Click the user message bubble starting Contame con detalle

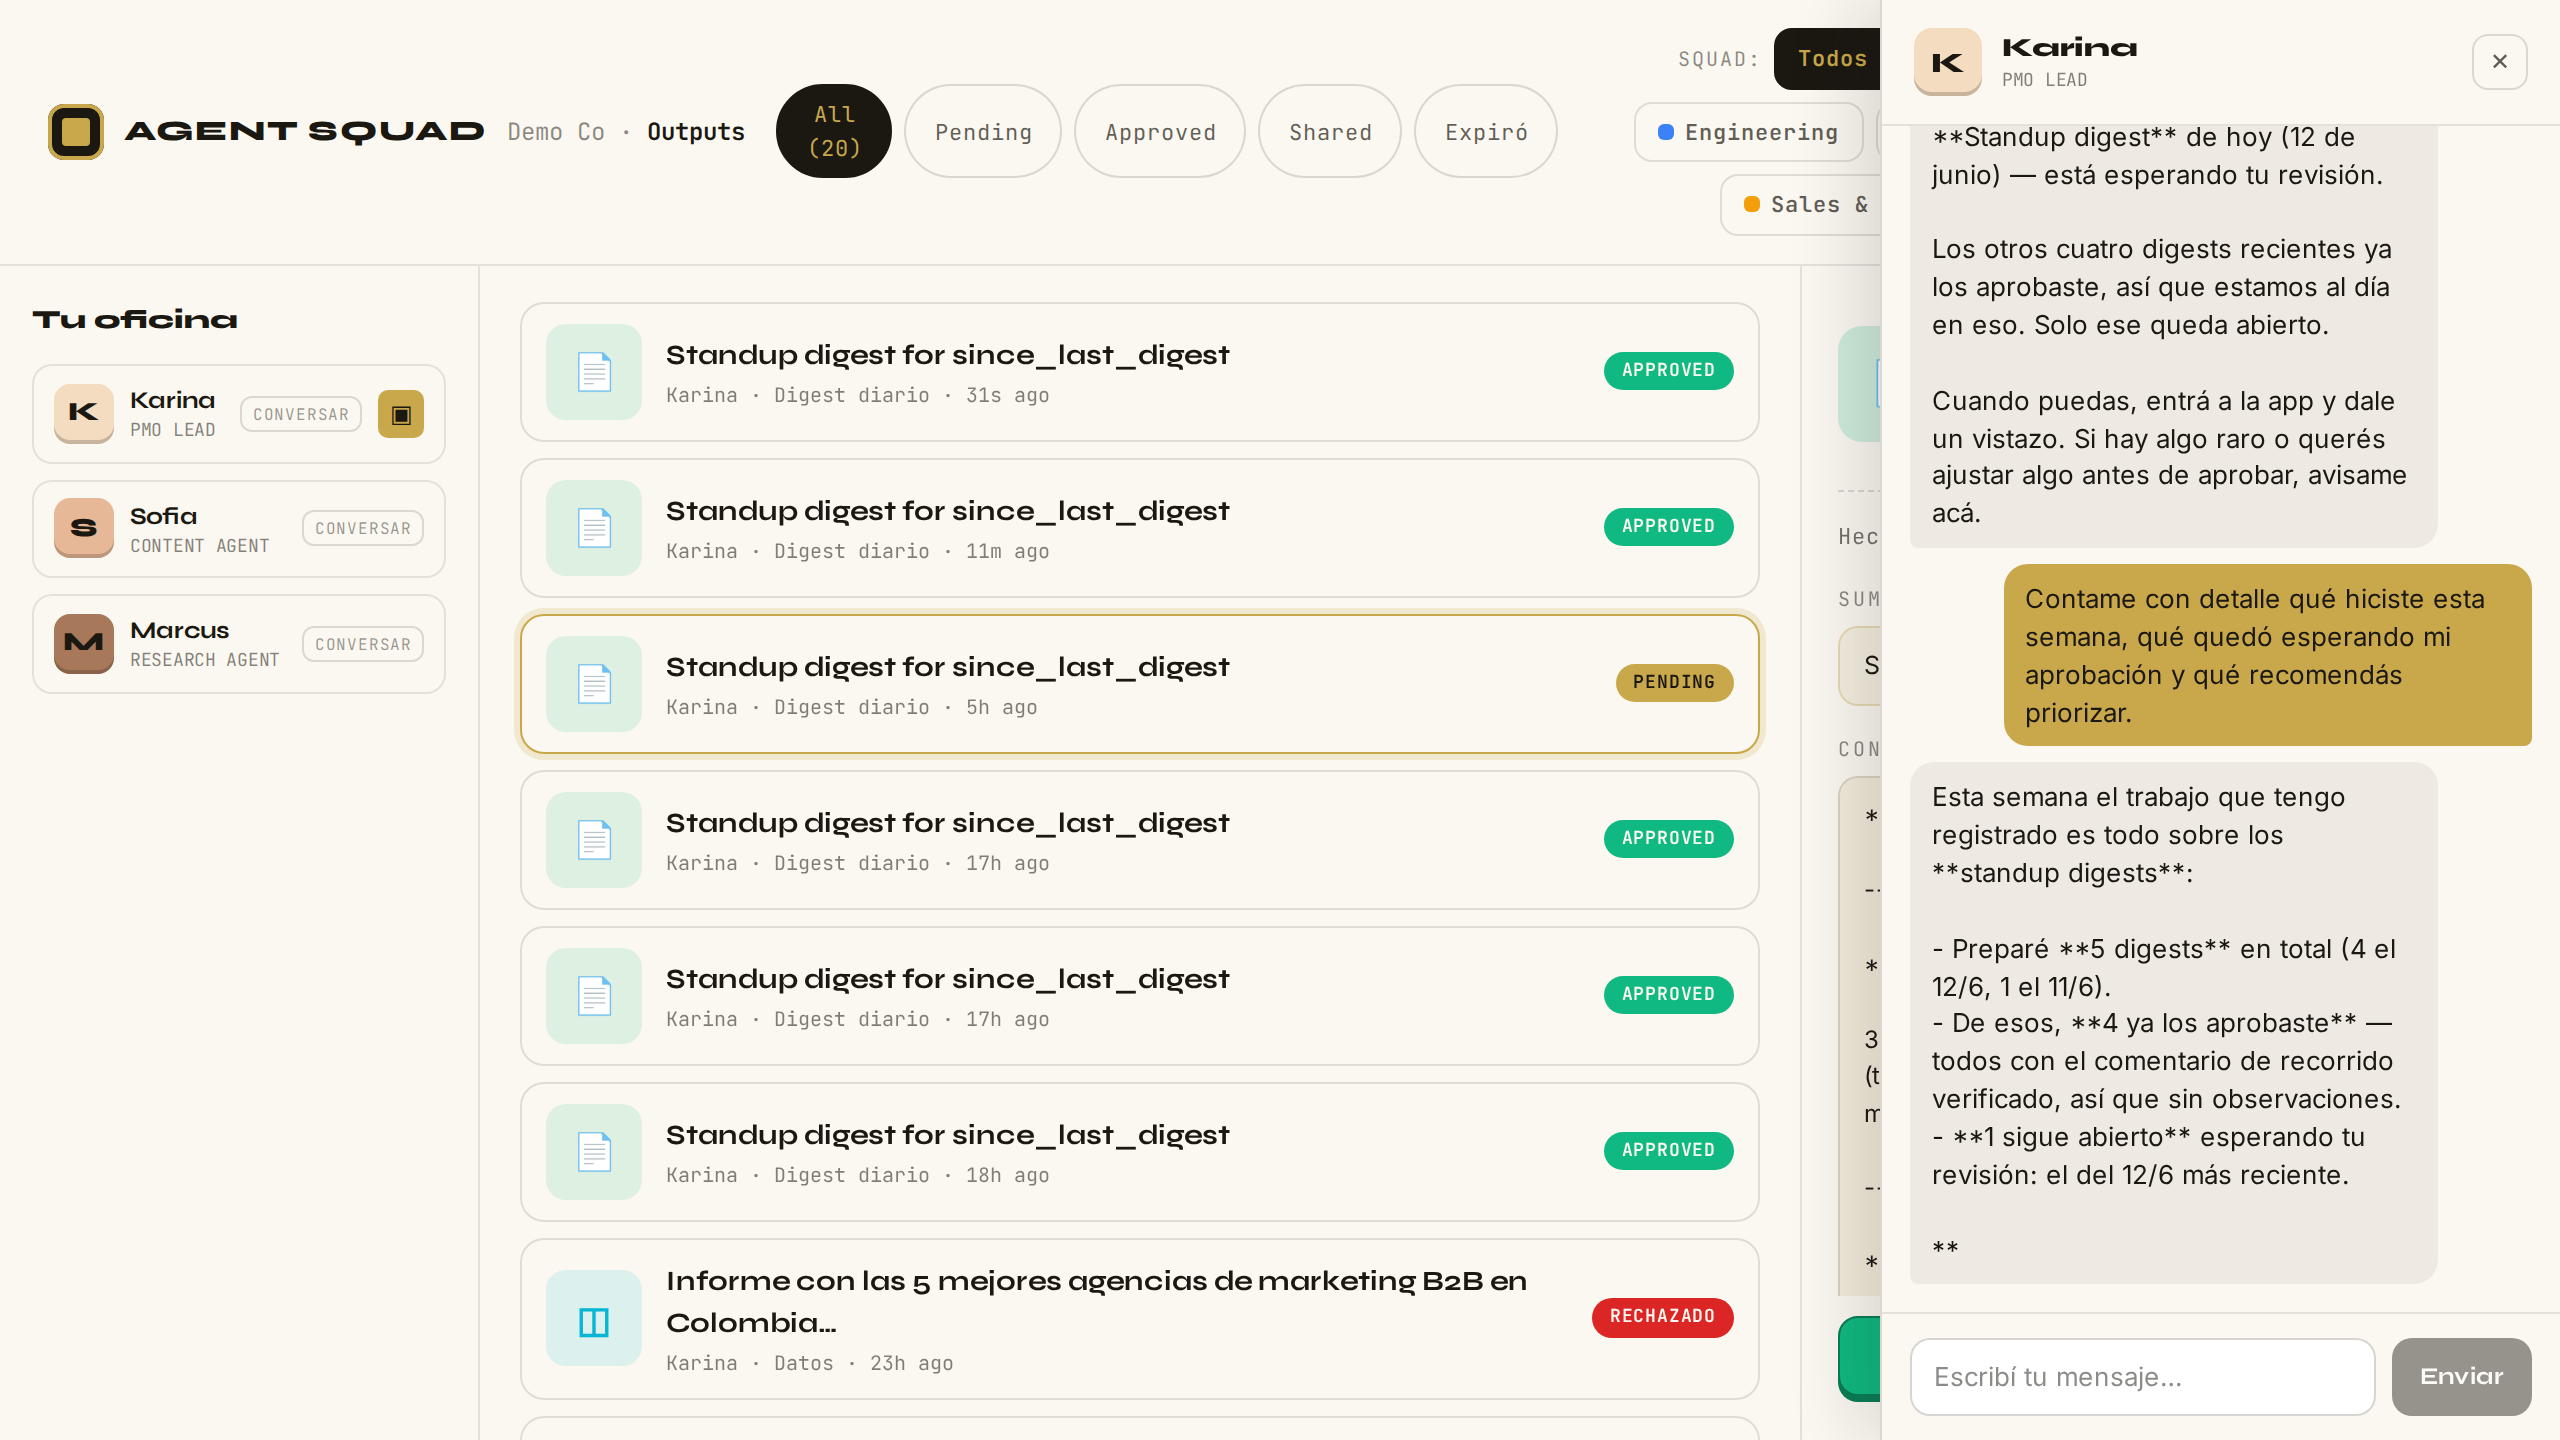point(2267,655)
